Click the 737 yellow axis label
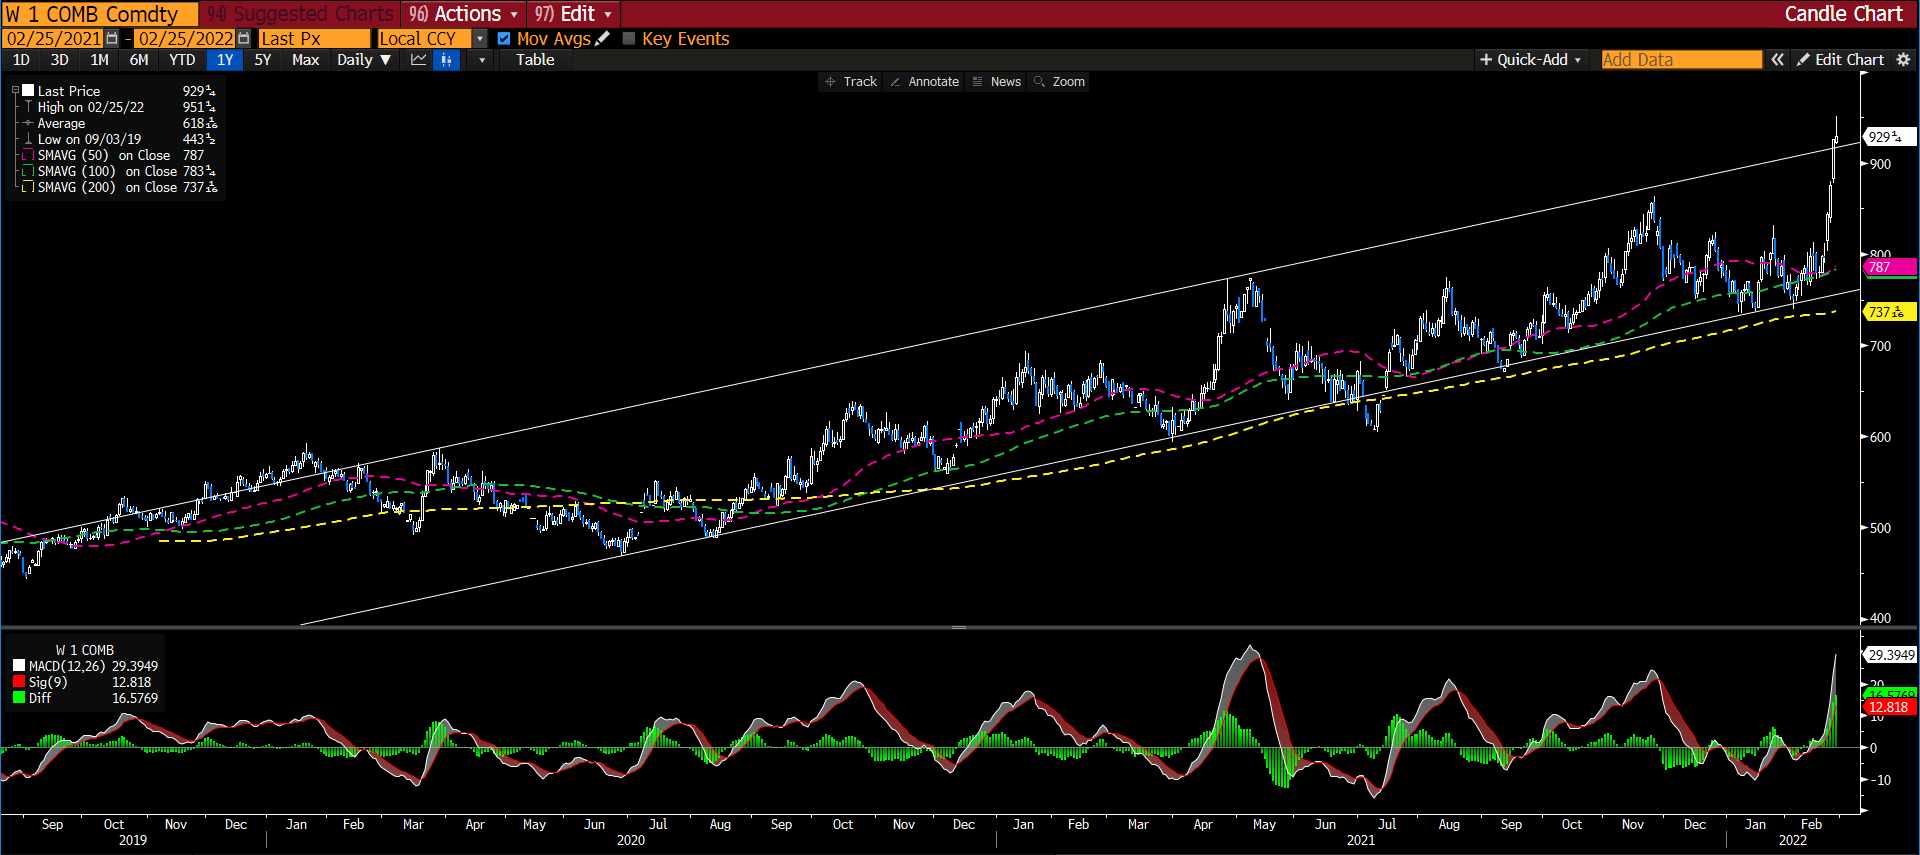 coord(1888,312)
